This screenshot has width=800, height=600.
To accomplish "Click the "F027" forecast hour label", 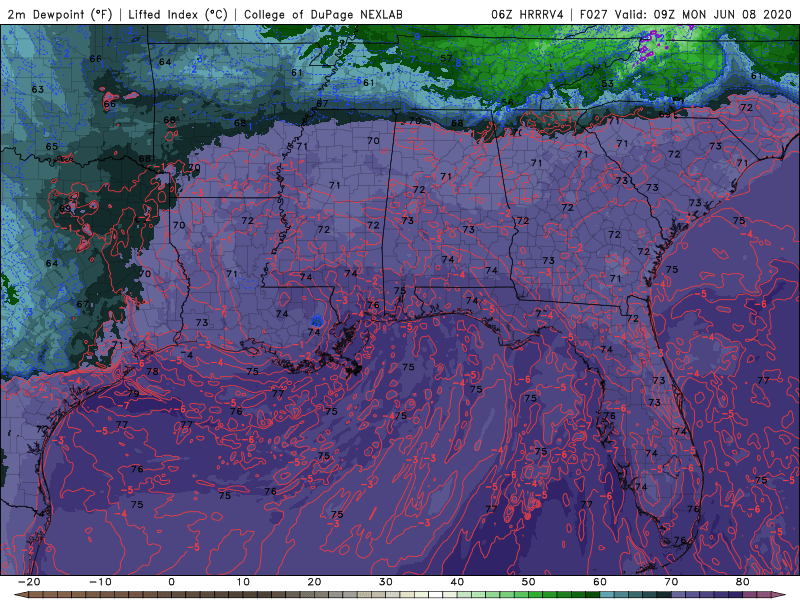I will pyautogui.click(x=594, y=14).
